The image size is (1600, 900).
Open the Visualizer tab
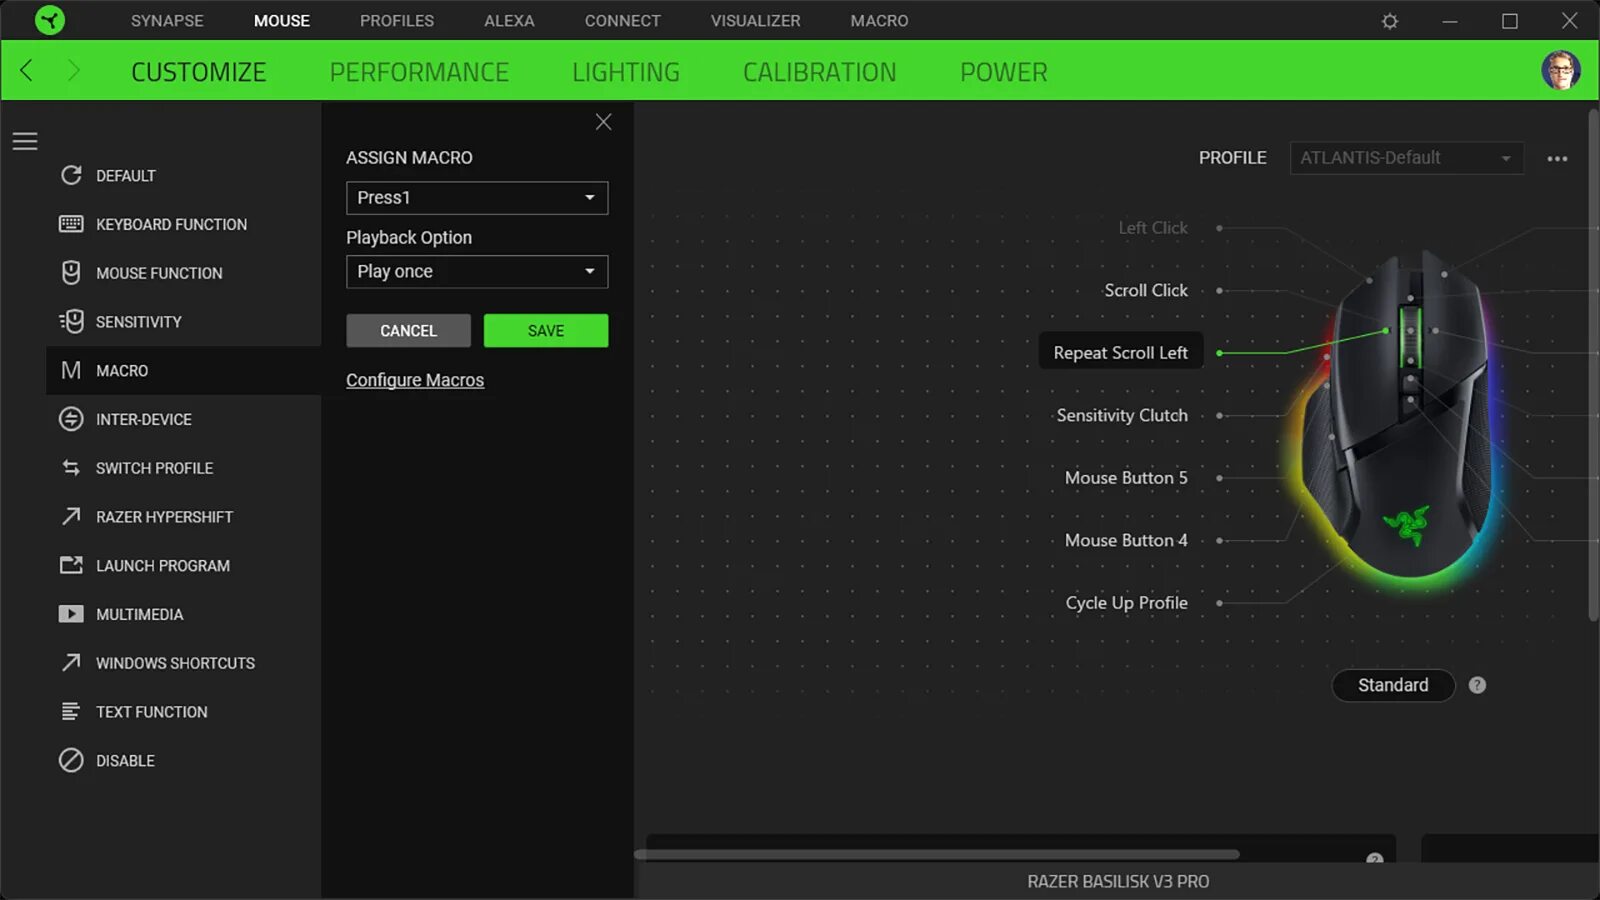click(x=755, y=21)
